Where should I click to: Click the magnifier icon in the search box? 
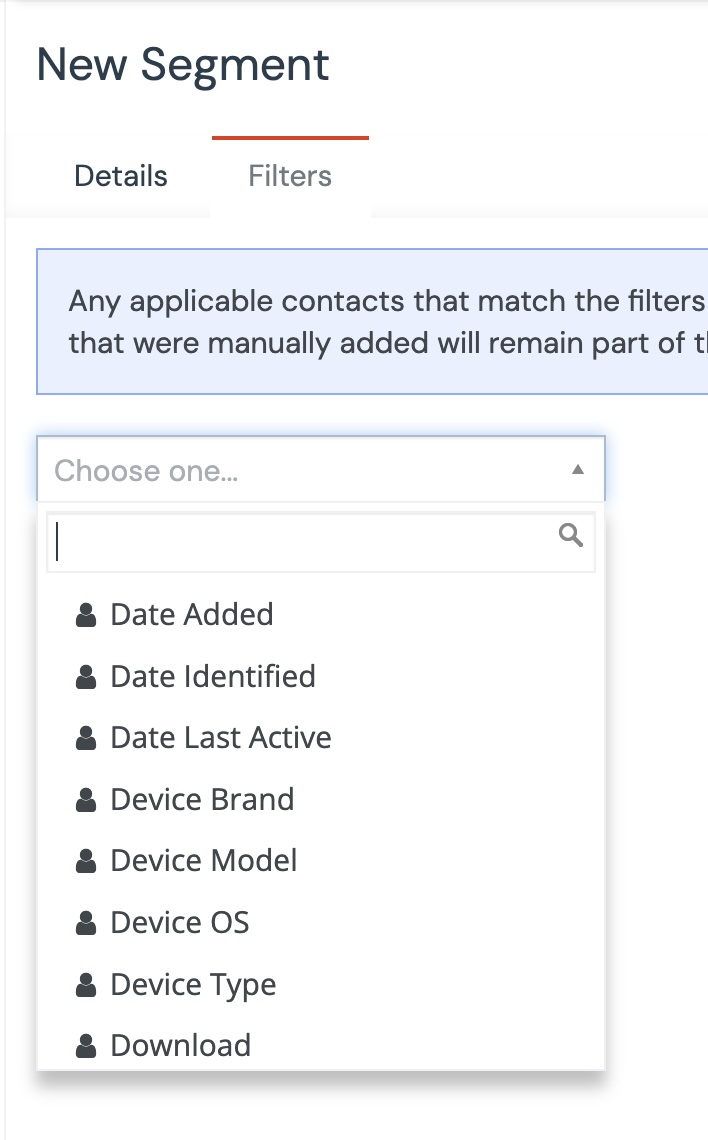tap(571, 536)
